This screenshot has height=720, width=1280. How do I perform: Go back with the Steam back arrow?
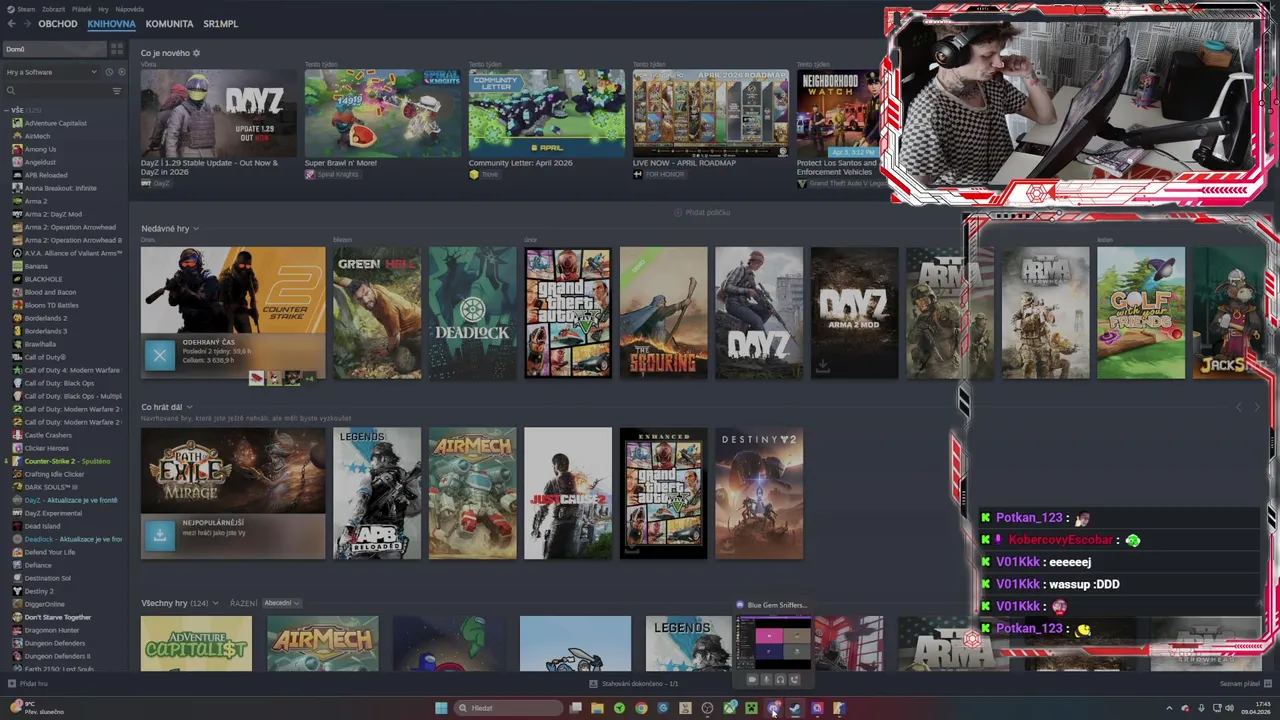point(11,24)
